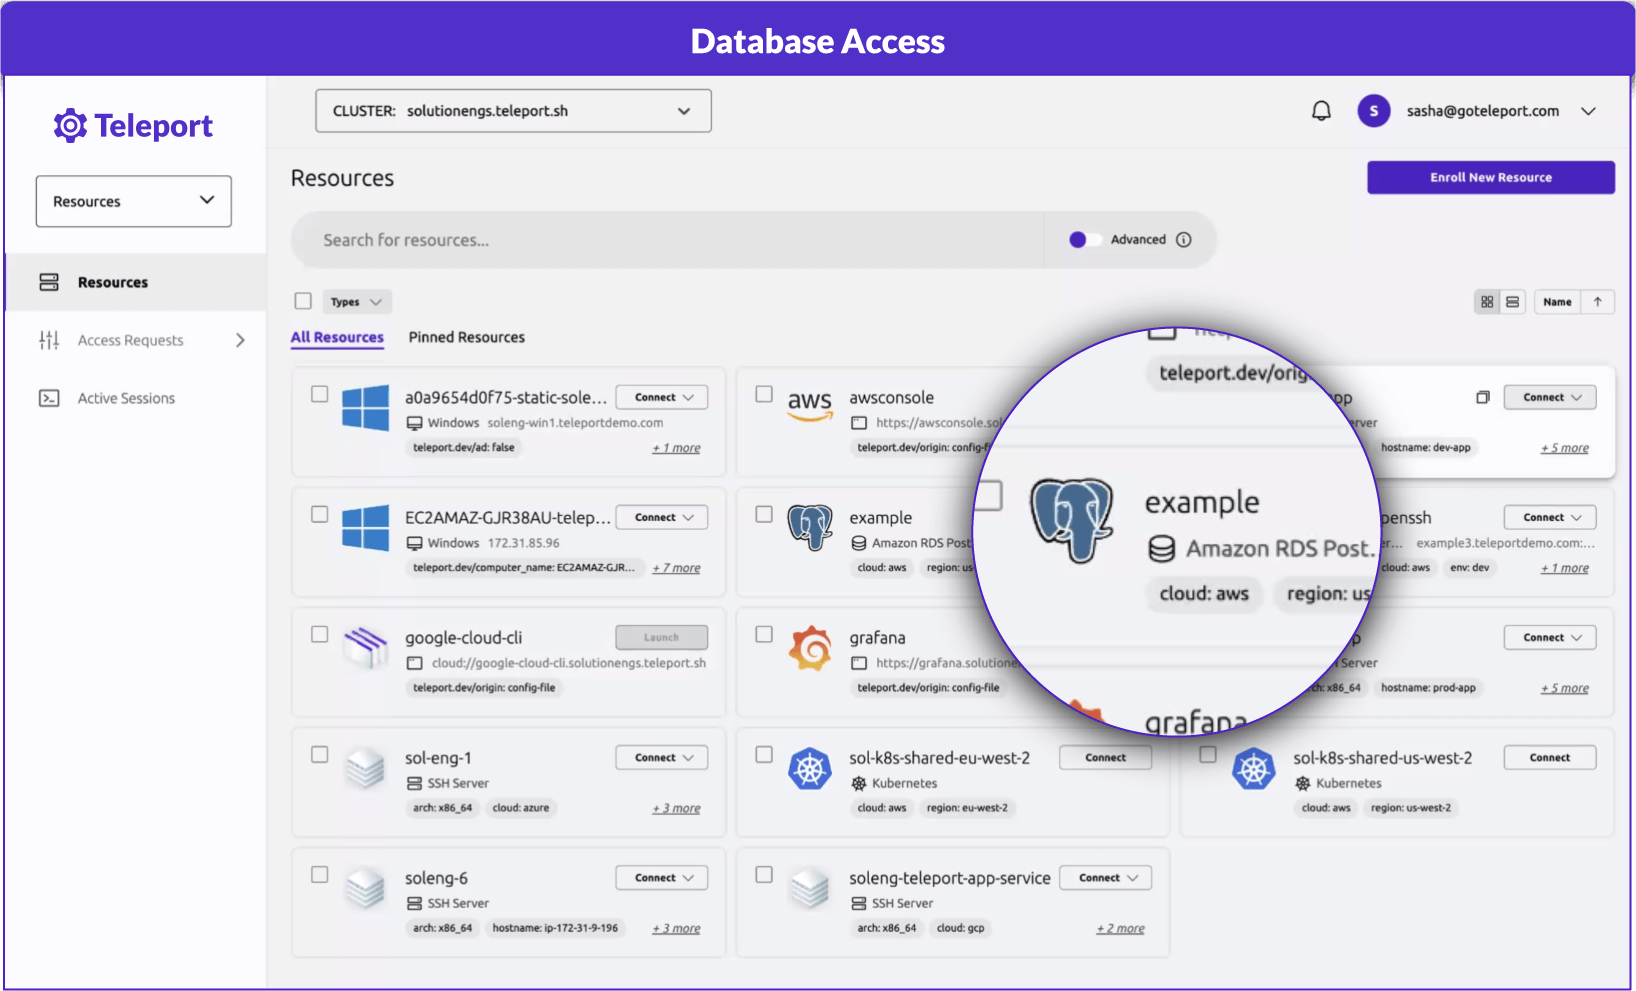Switch to grid card view
1636x991 pixels.
[x=1487, y=302]
